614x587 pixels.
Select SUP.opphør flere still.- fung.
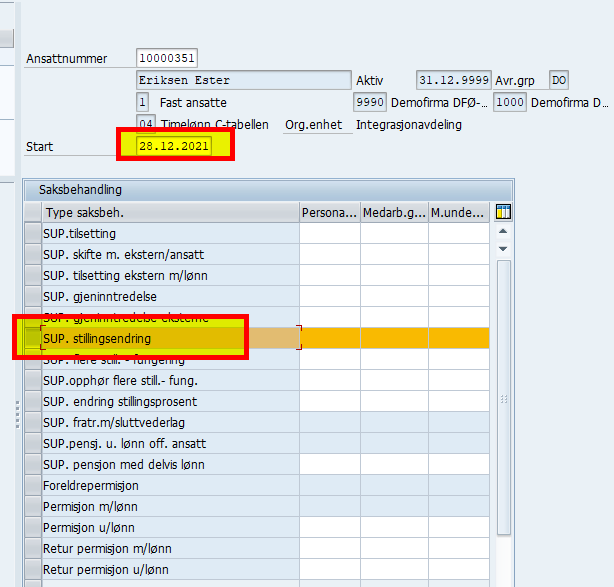(121, 381)
